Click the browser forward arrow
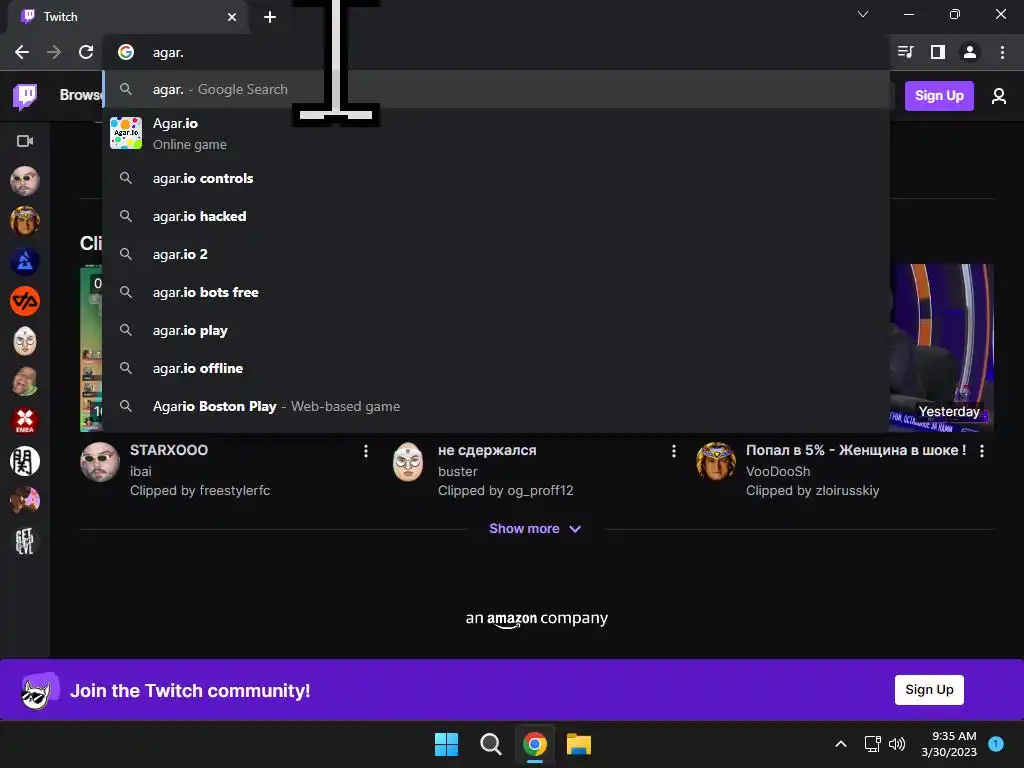The width and height of the screenshot is (1024, 768). pyautogui.click(x=54, y=52)
